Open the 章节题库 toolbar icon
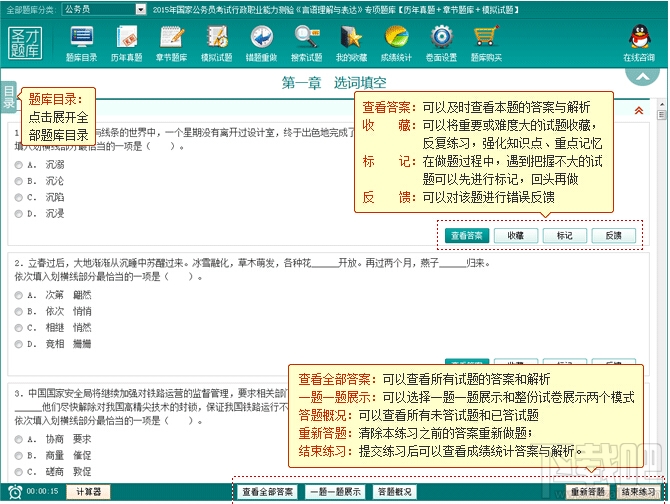This screenshot has width=670, height=504. [x=171, y=43]
